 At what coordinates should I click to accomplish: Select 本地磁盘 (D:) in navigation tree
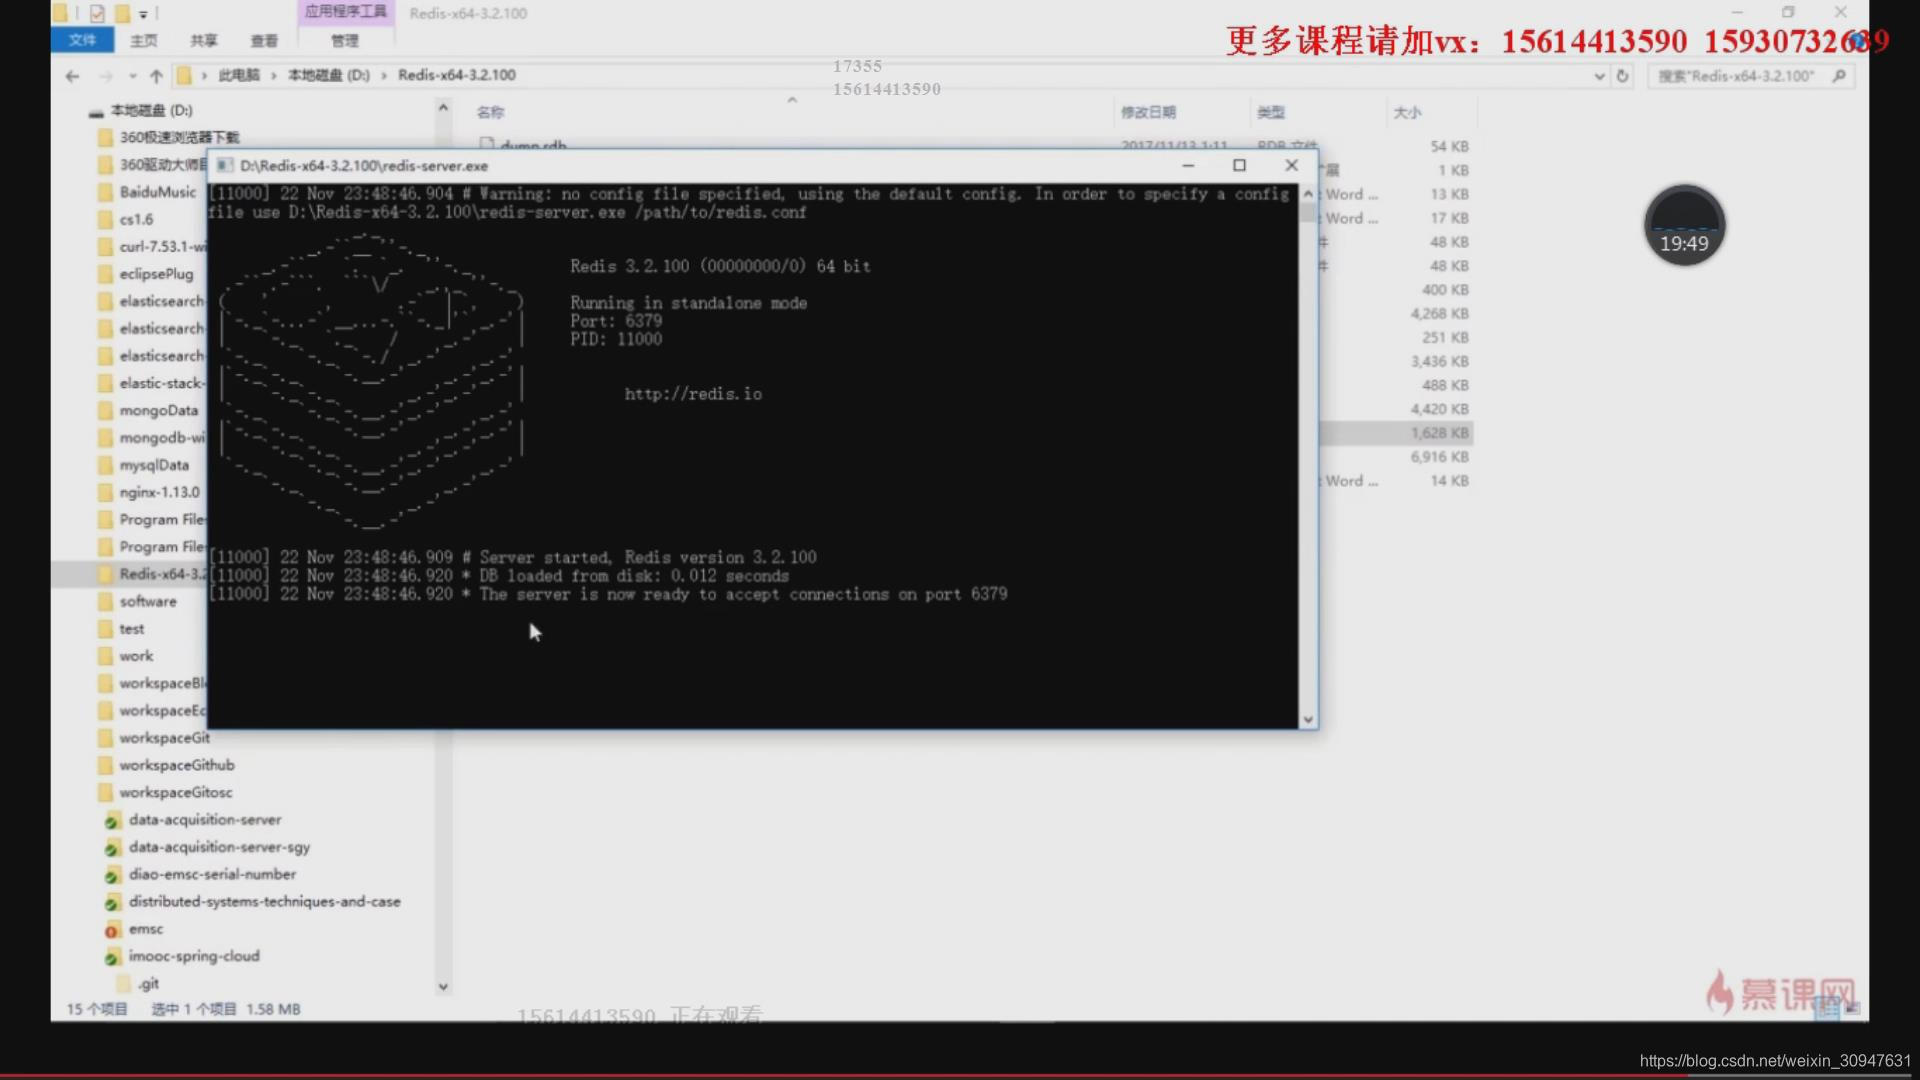[x=151, y=110]
